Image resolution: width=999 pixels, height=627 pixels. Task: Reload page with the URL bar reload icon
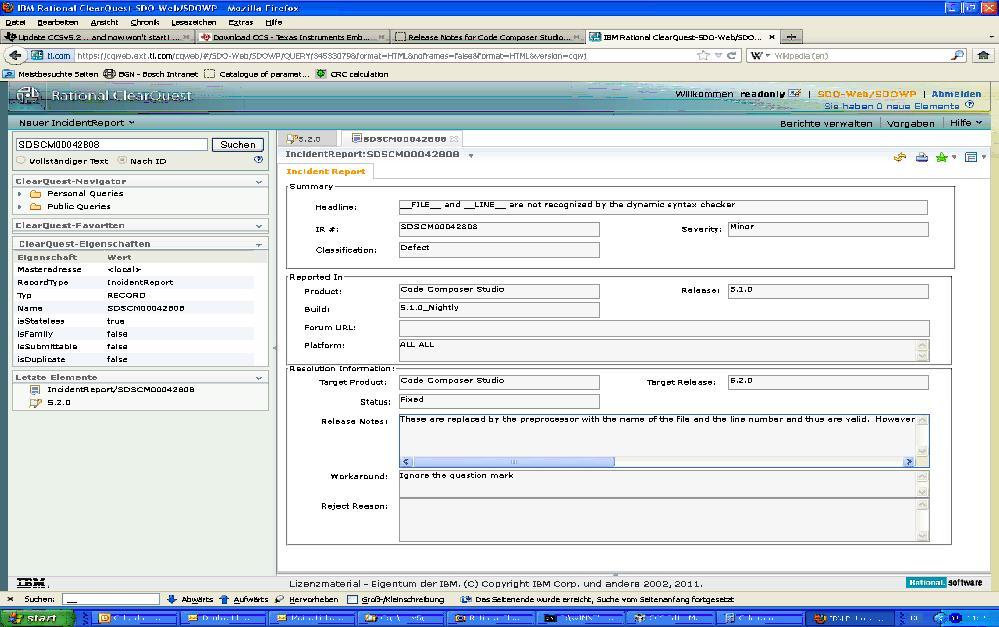(731, 55)
